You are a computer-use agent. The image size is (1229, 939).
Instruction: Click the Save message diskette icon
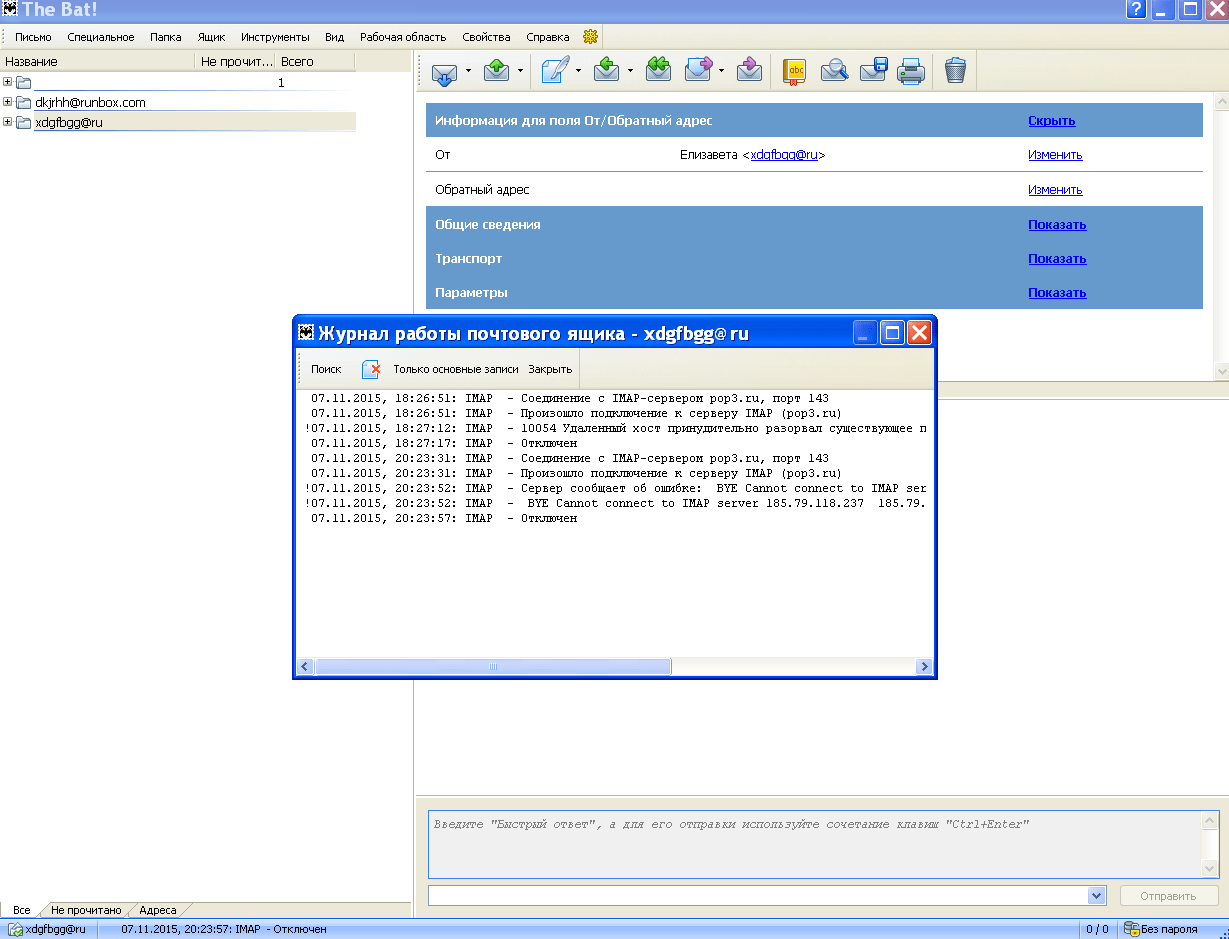point(873,71)
